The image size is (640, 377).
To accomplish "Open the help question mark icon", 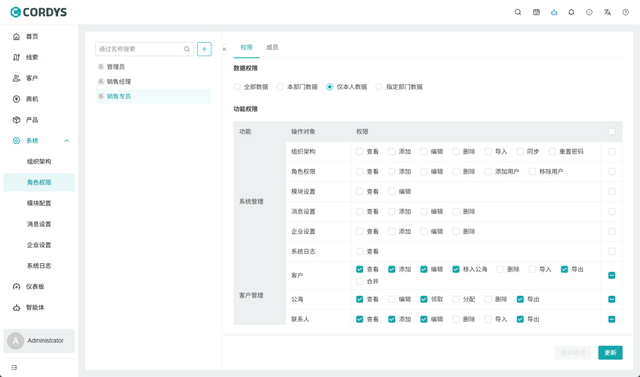I will 625,12.
